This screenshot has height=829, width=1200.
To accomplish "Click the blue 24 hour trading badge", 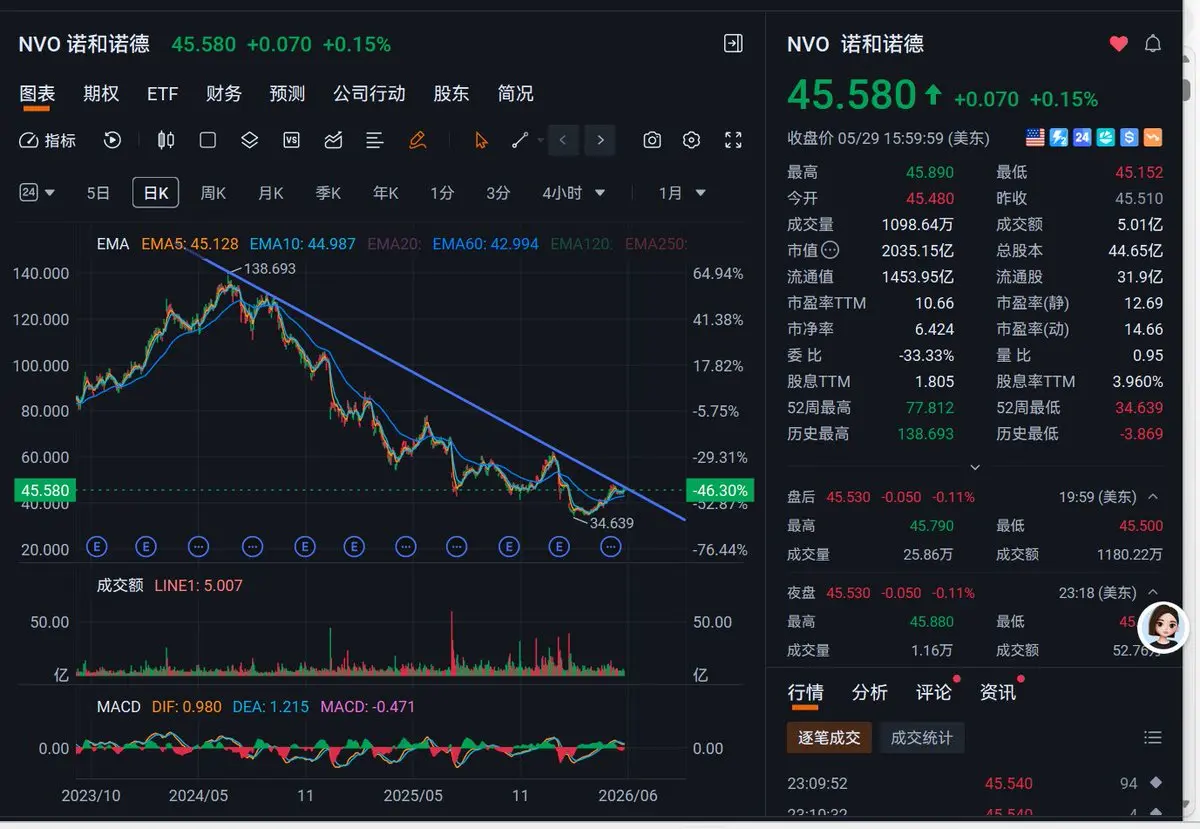I will tap(1082, 137).
